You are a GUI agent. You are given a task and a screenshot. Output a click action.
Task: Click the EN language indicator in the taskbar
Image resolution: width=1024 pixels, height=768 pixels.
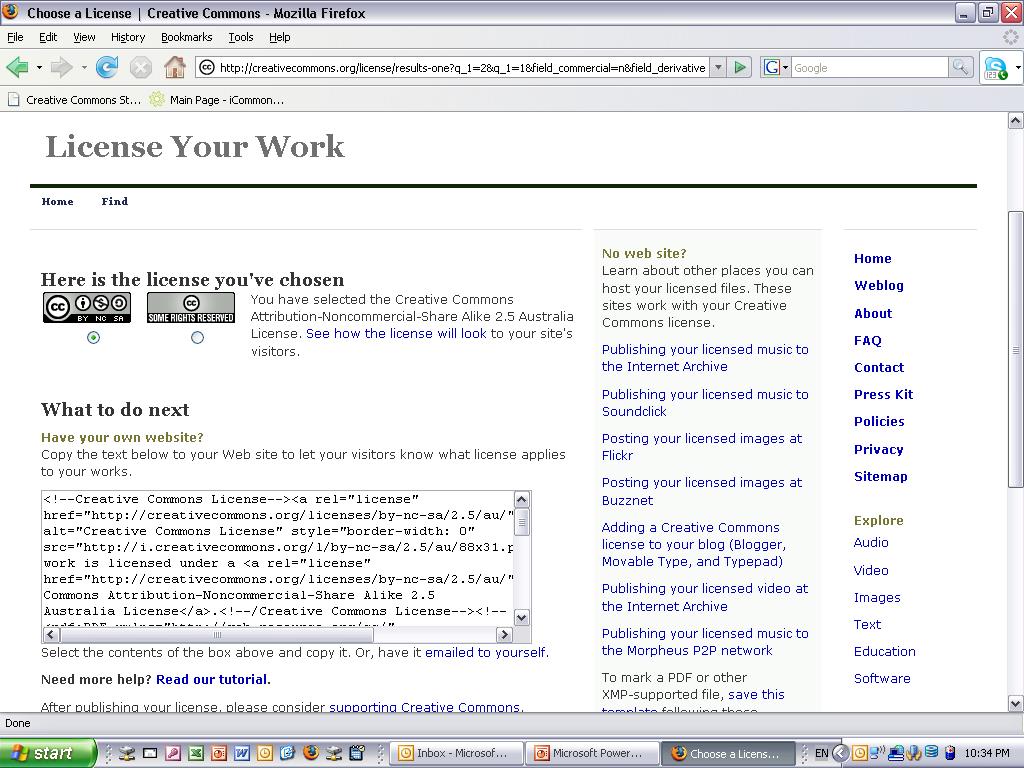point(821,753)
